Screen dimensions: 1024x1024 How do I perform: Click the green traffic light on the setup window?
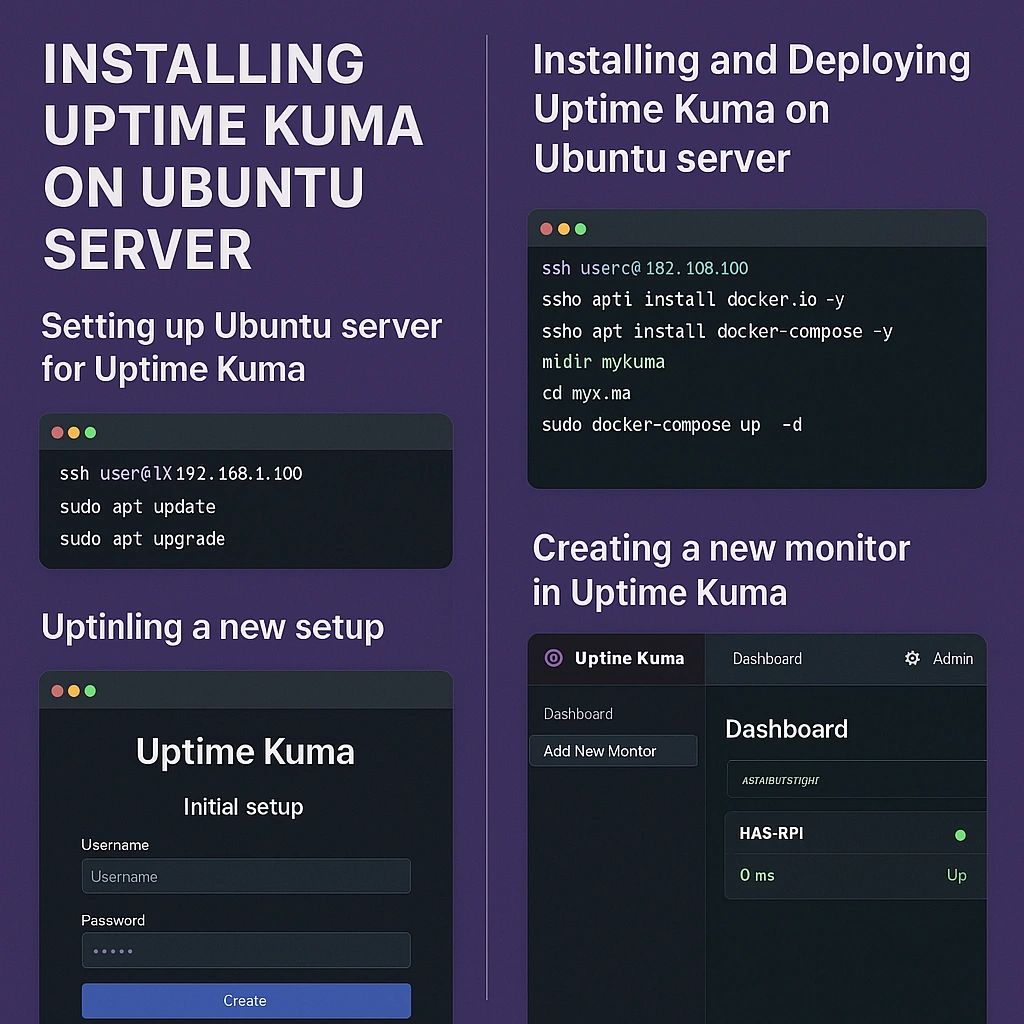[x=91, y=690]
